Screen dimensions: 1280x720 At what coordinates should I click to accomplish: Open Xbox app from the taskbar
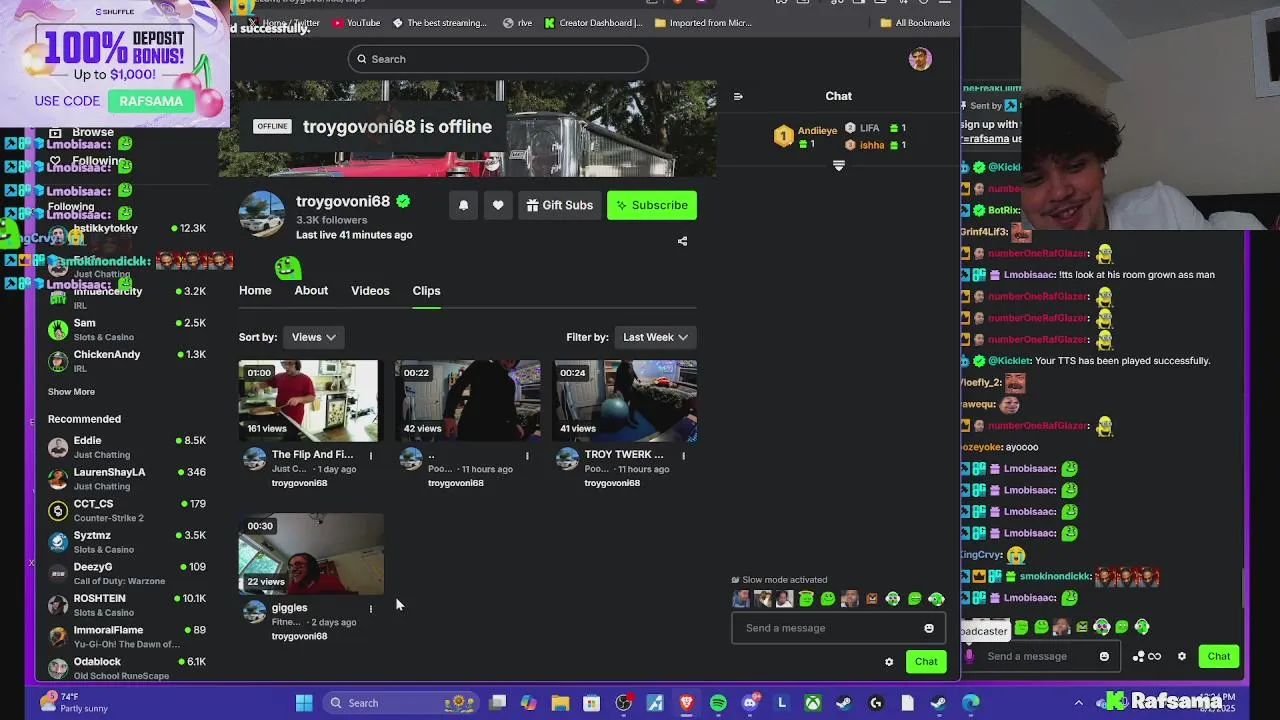pos(813,703)
